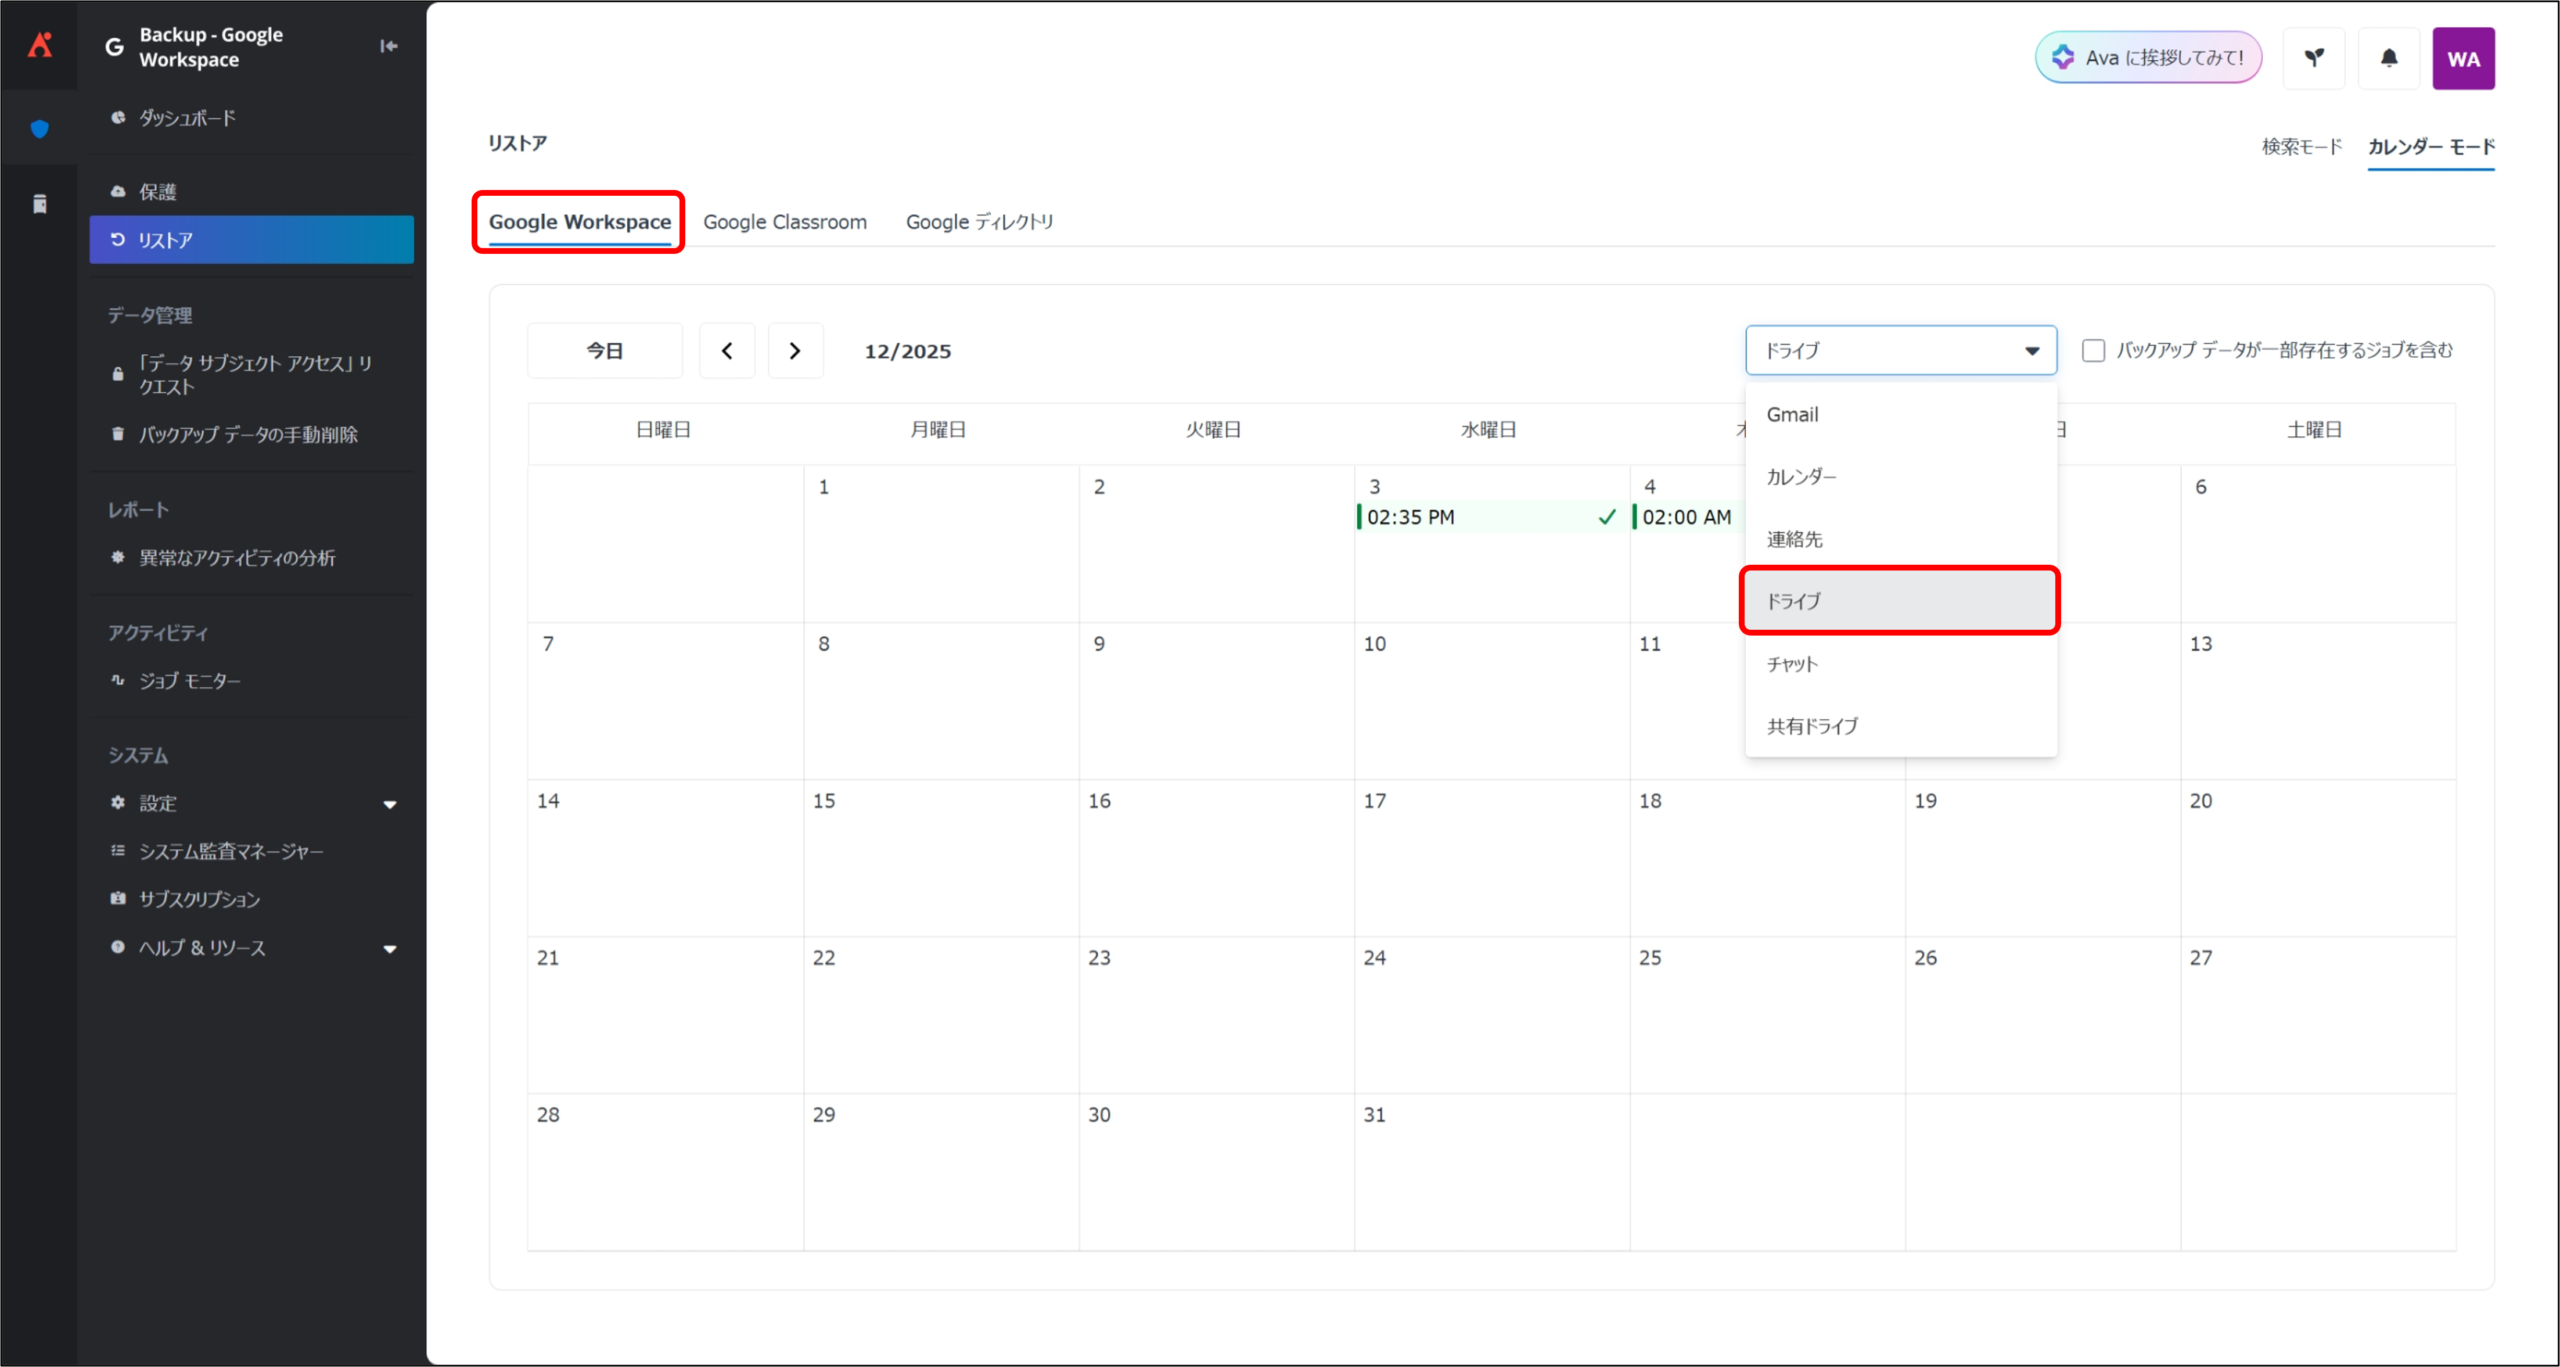Viewport: 2560px width, 1367px height.
Task: Click the sprout icon in header
Action: (2314, 58)
